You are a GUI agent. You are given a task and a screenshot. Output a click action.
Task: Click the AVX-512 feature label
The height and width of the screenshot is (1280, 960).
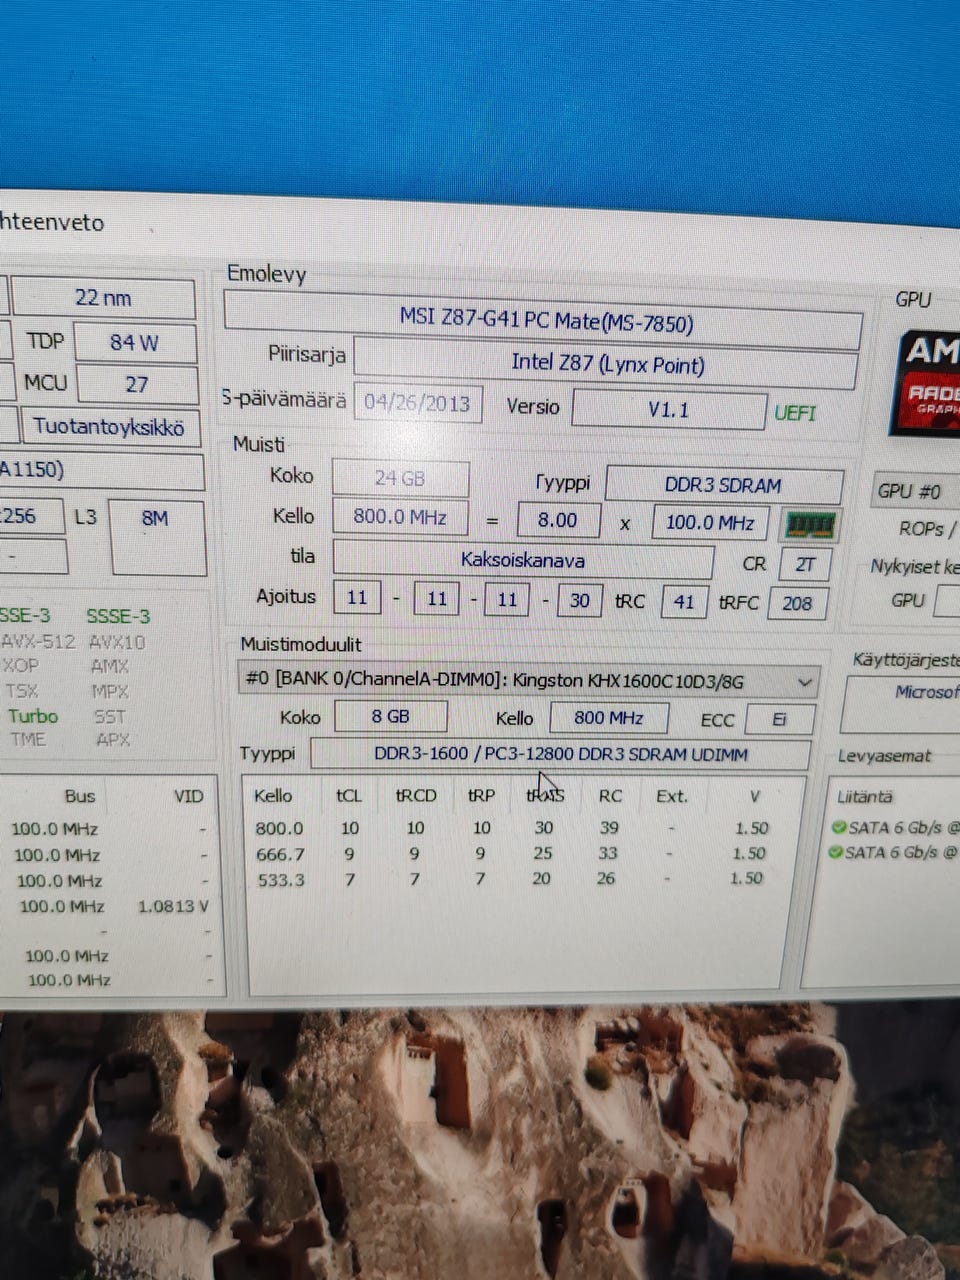pyautogui.click(x=38, y=641)
